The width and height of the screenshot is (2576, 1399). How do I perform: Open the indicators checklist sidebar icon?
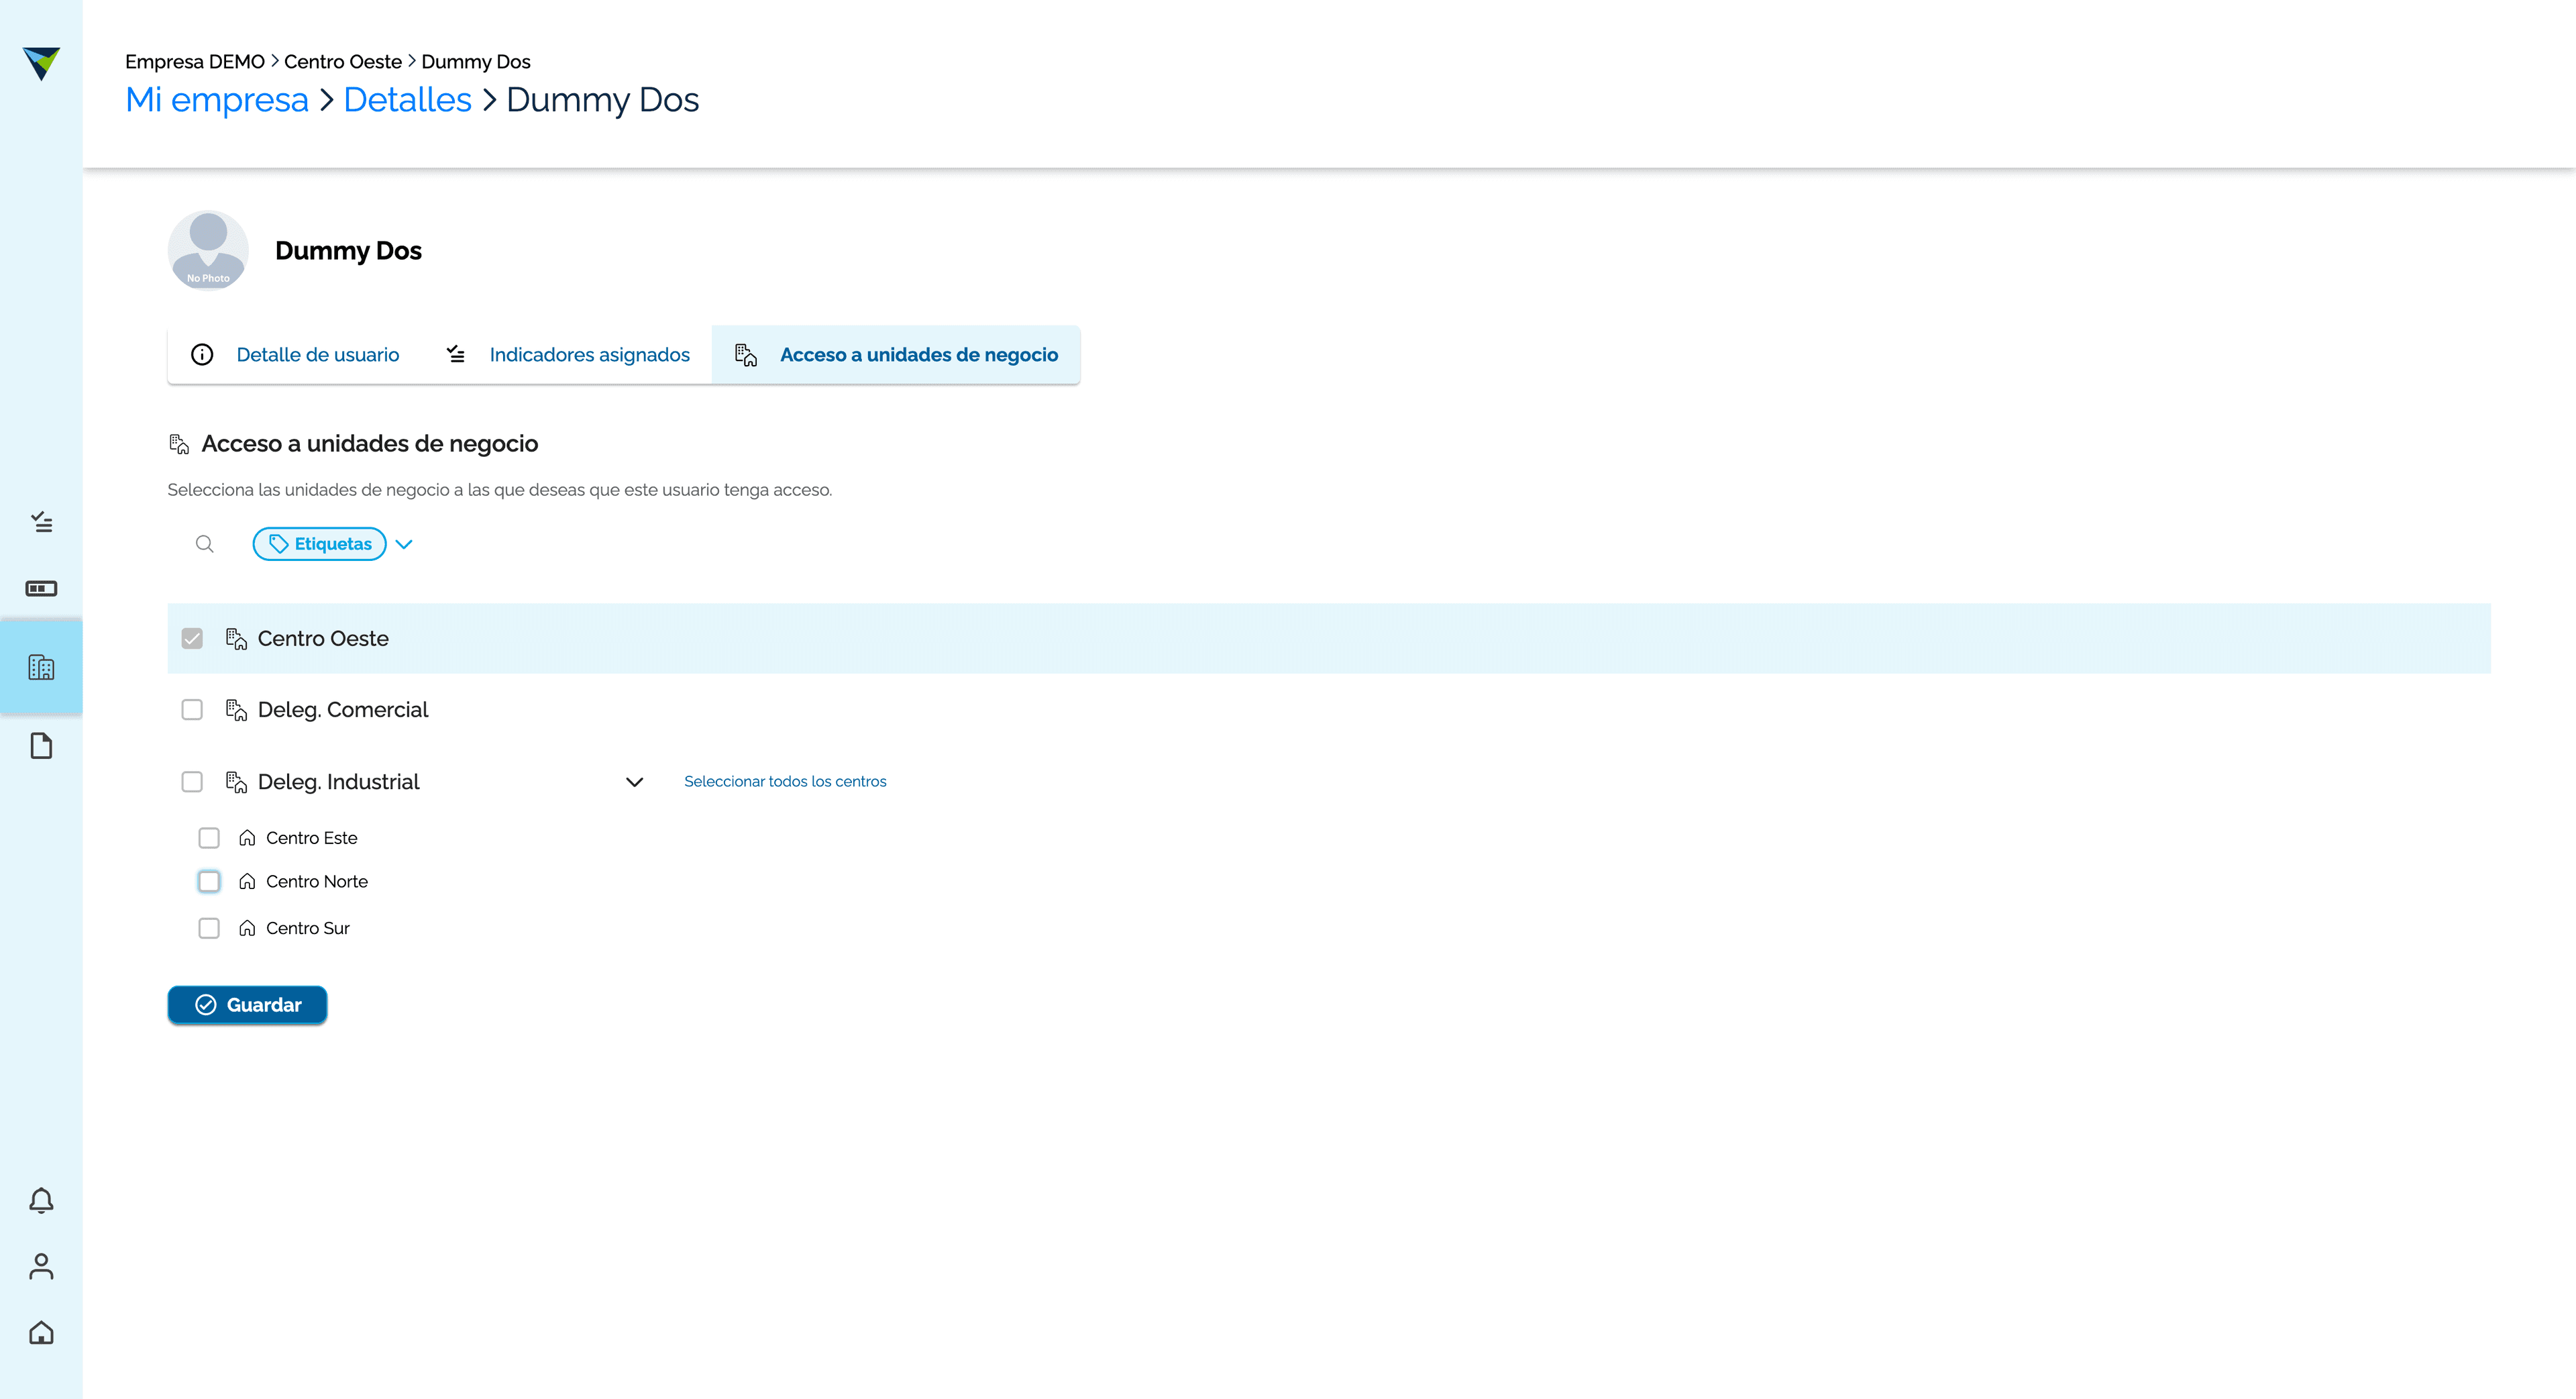pos(41,522)
